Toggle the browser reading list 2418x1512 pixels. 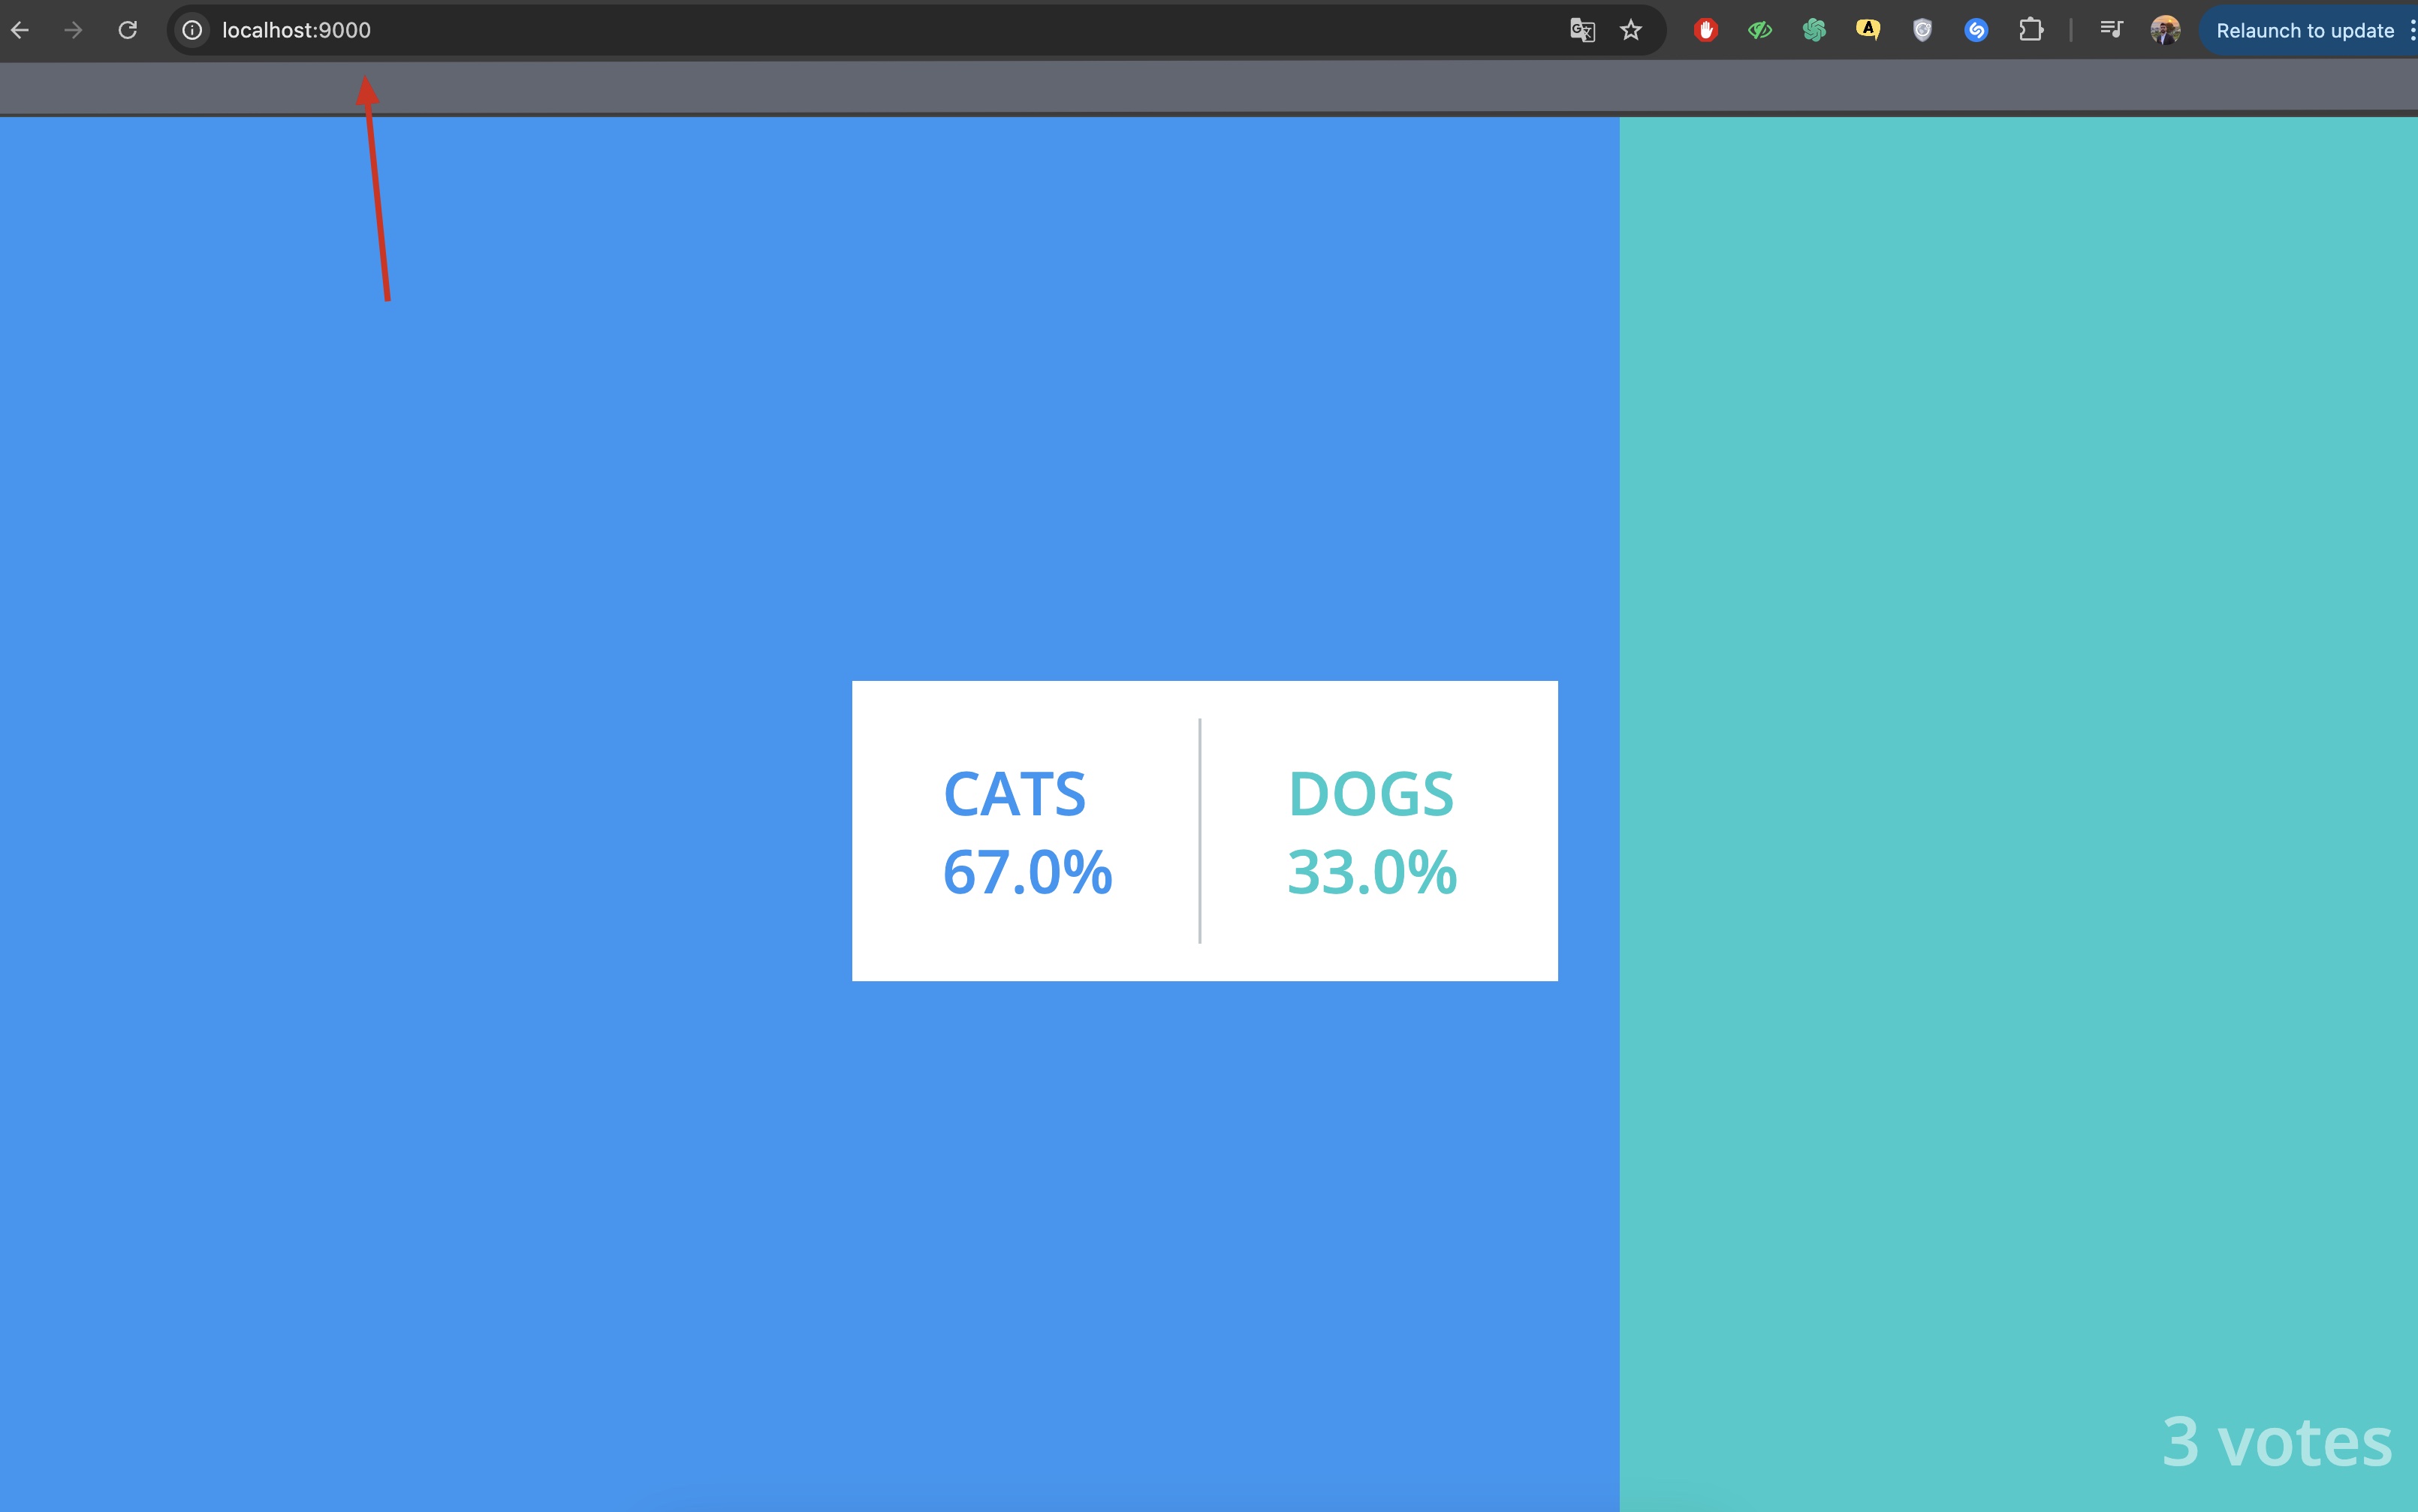[2109, 29]
